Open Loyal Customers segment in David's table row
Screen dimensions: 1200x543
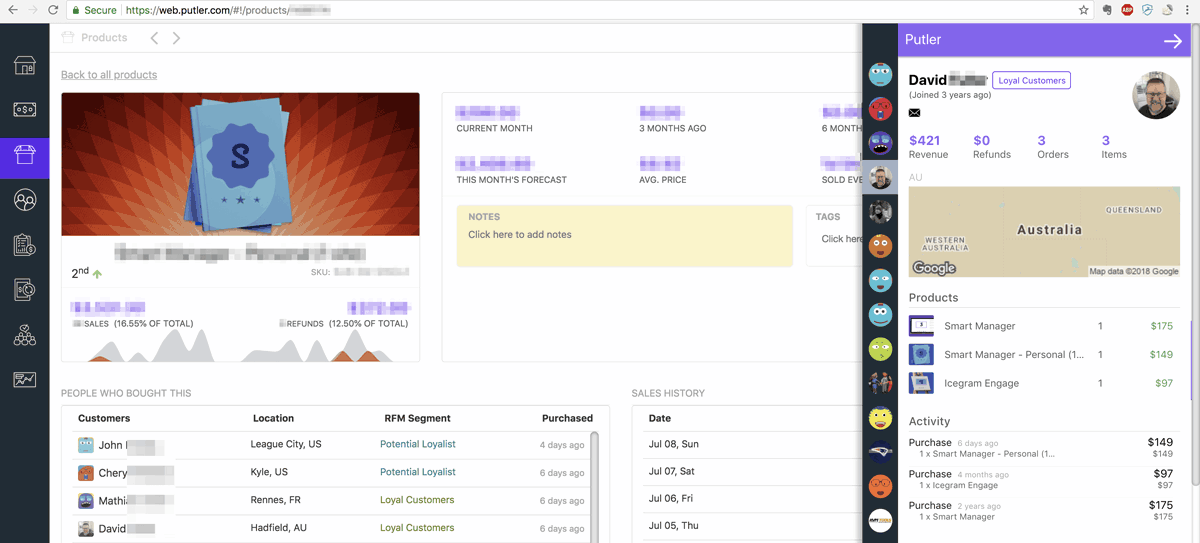[x=417, y=528]
